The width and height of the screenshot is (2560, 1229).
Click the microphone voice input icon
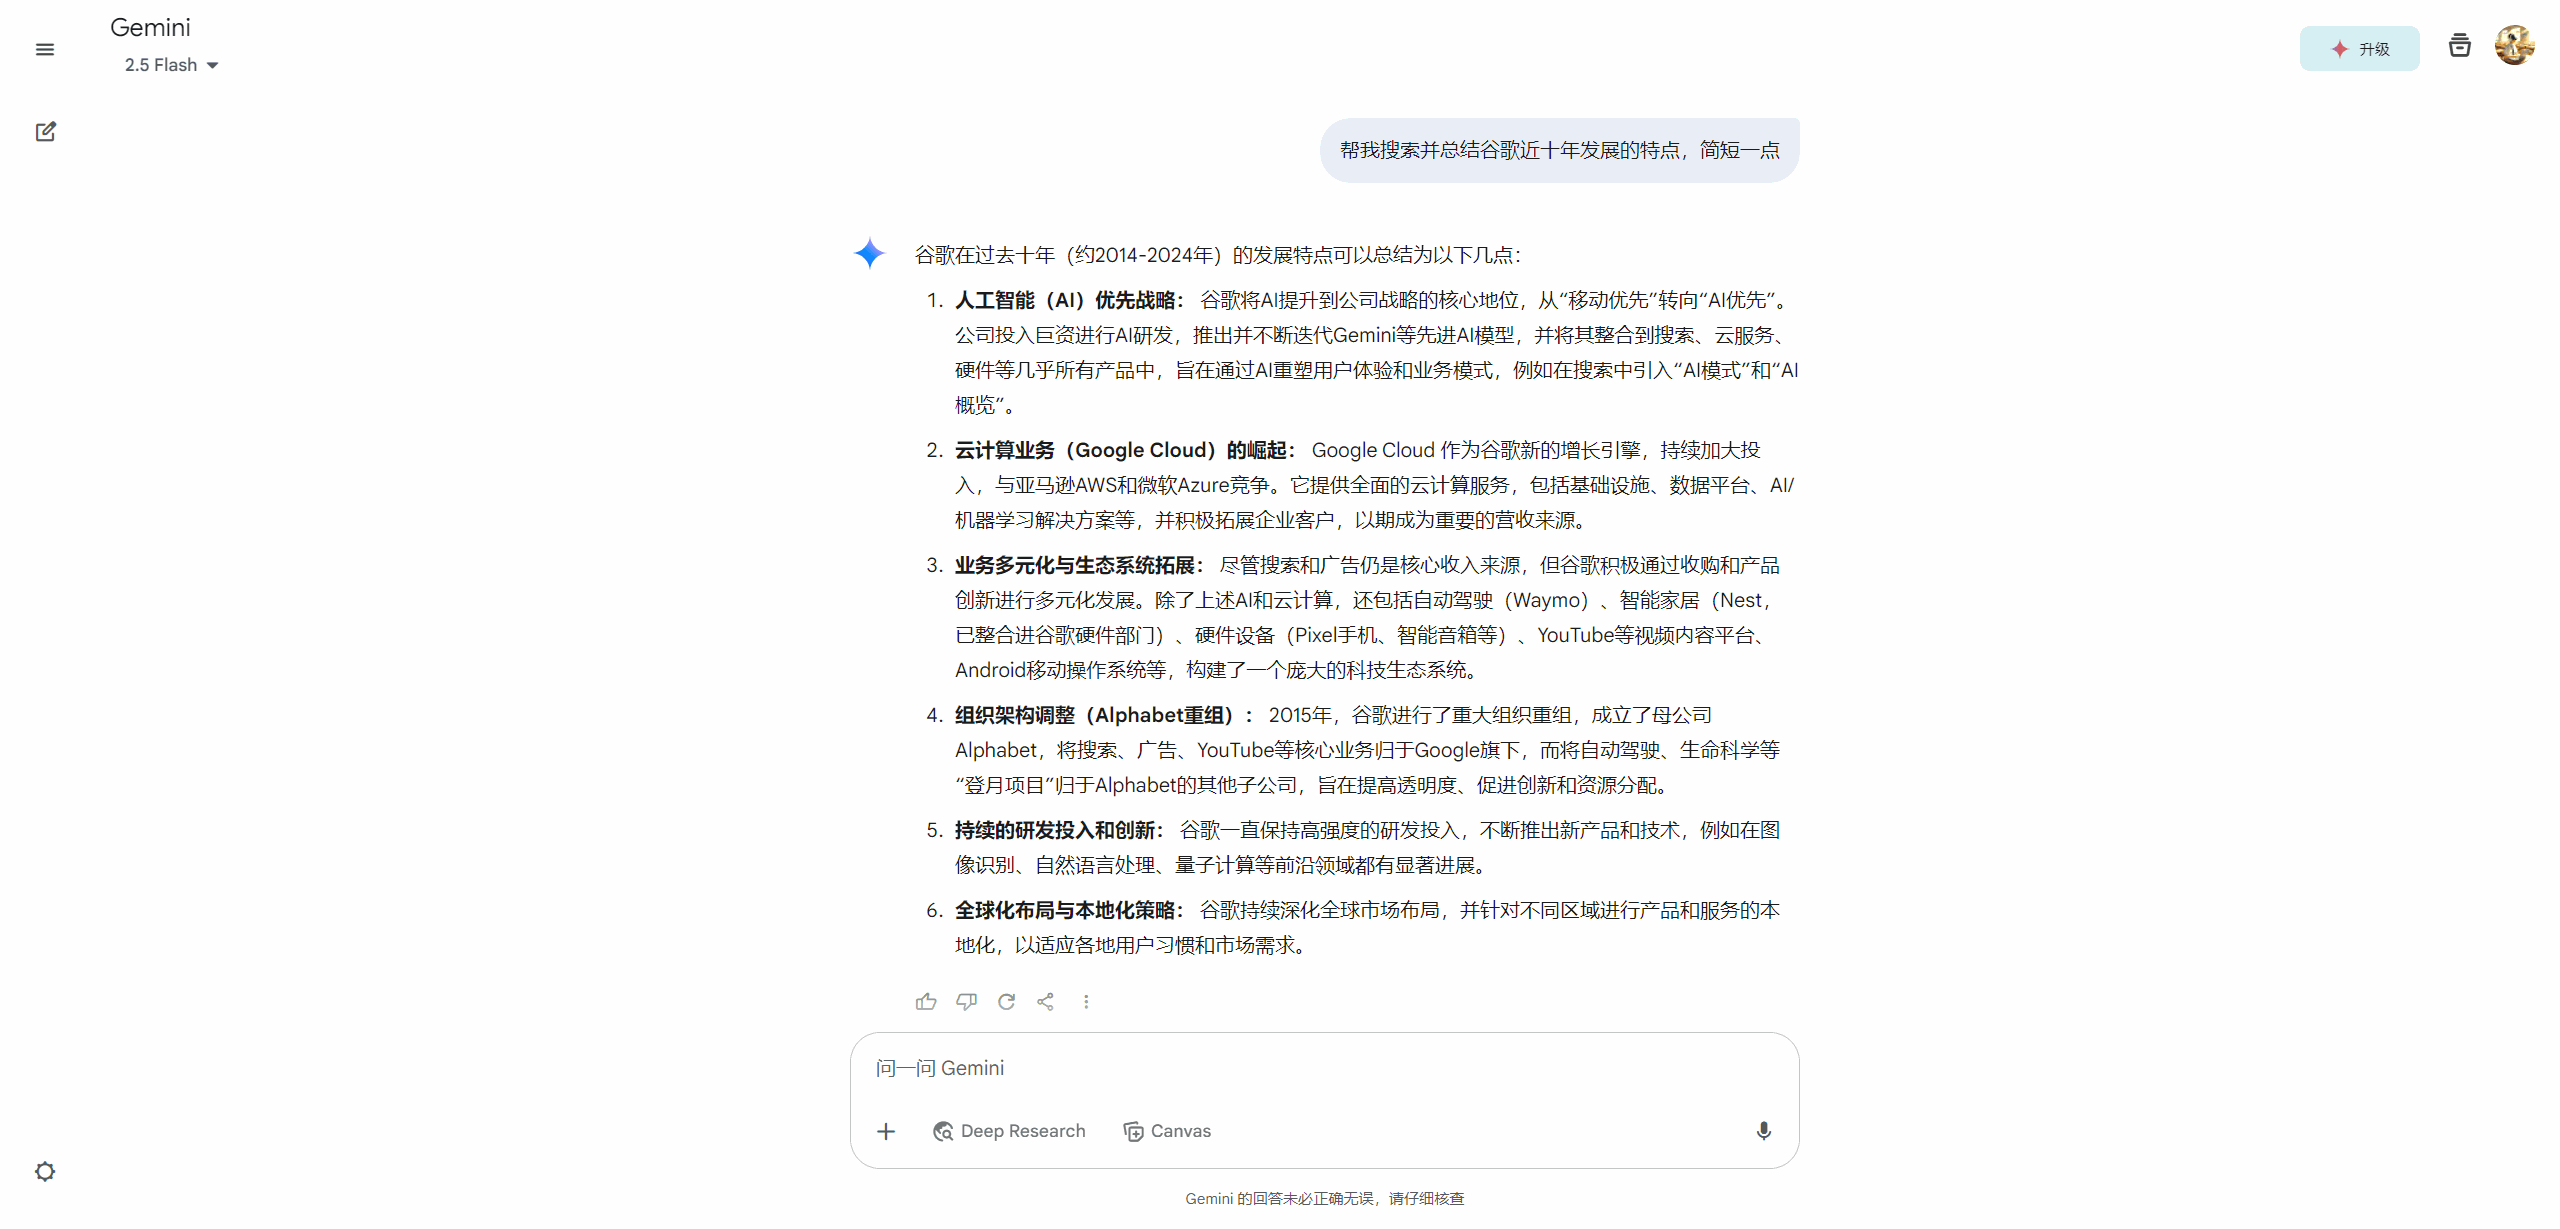(1764, 1131)
